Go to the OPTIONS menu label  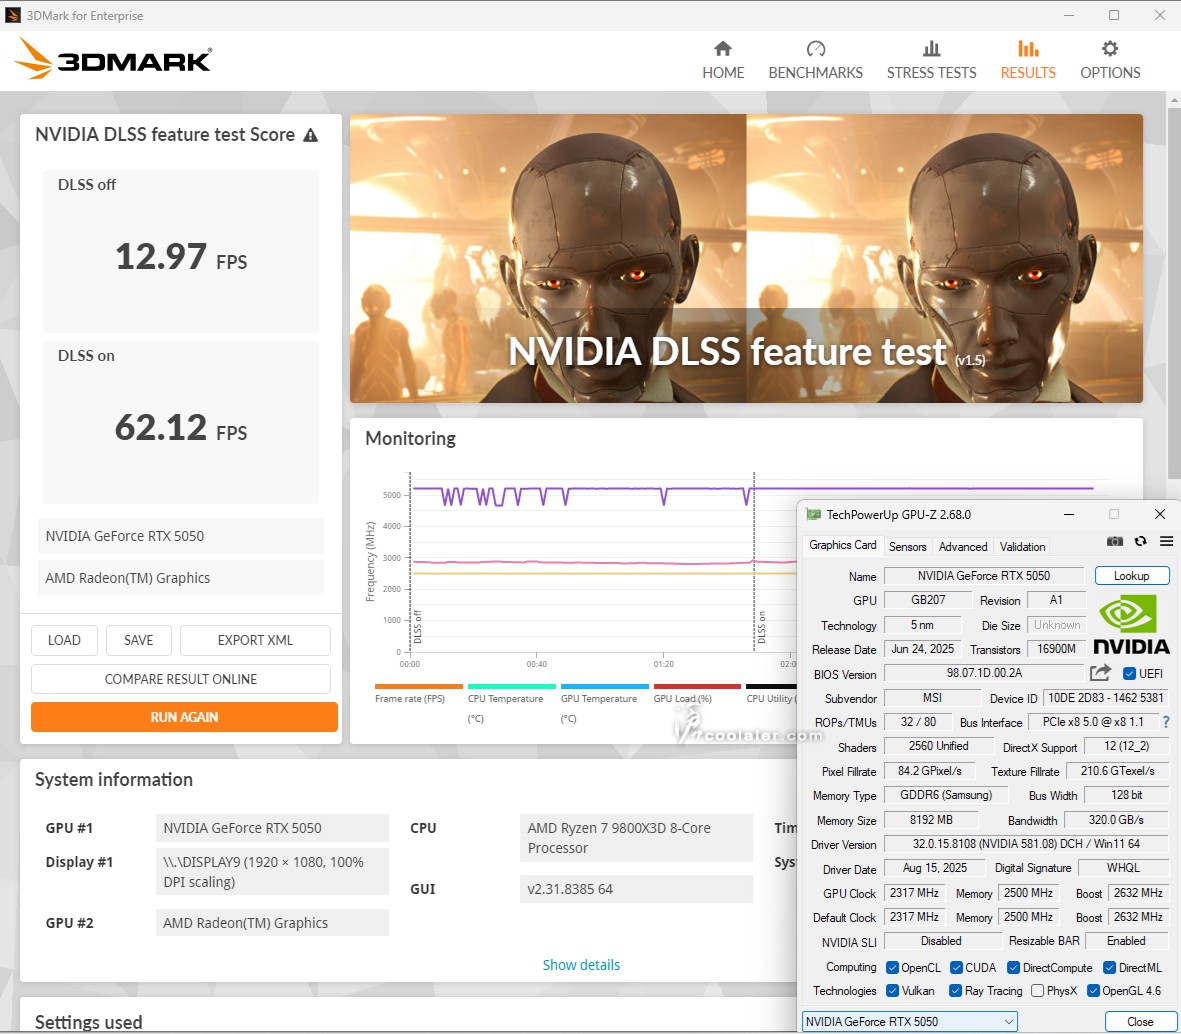tap(1110, 73)
